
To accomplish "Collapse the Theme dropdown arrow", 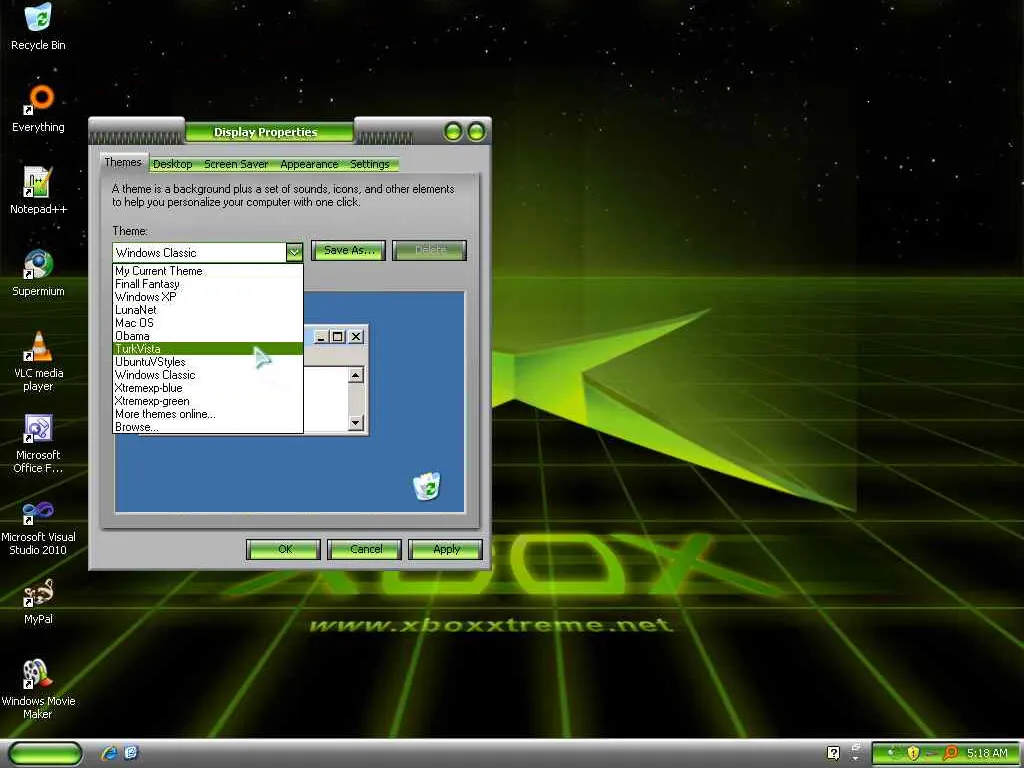I will (295, 252).
